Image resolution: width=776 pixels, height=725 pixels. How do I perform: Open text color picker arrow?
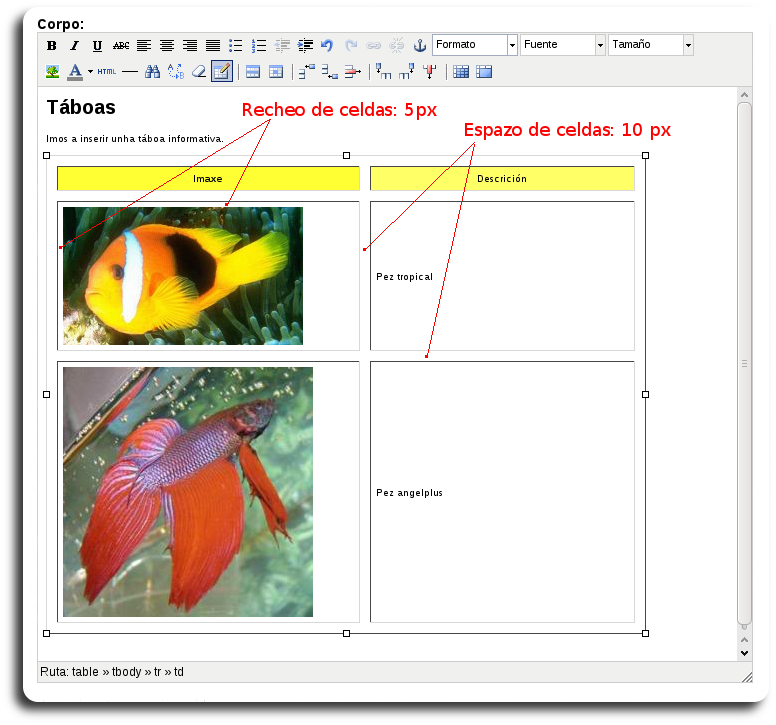pos(90,72)
